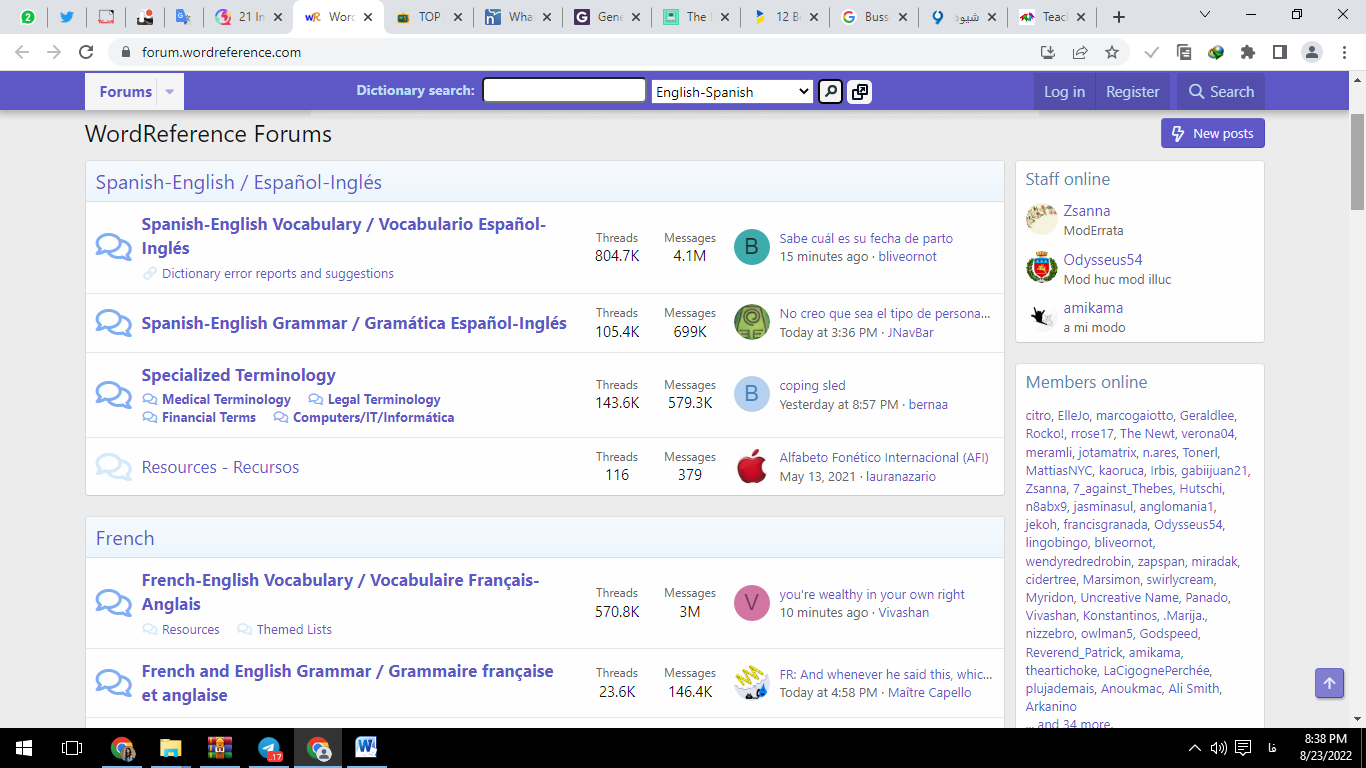Click the New posts button

(x=1213, y=133)
